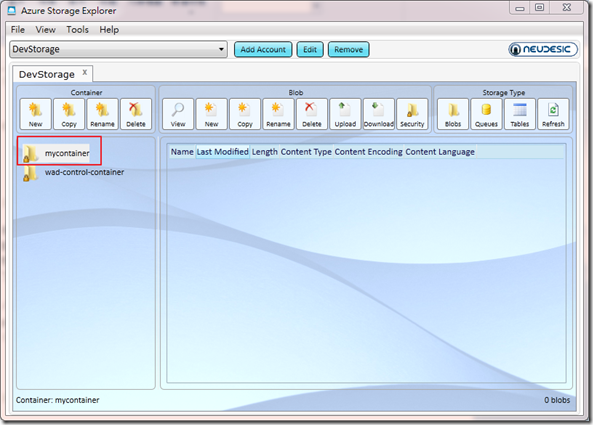Screen dimensions: 593x425
Task: Select the mycontainer container
Action: coord(56,153)
